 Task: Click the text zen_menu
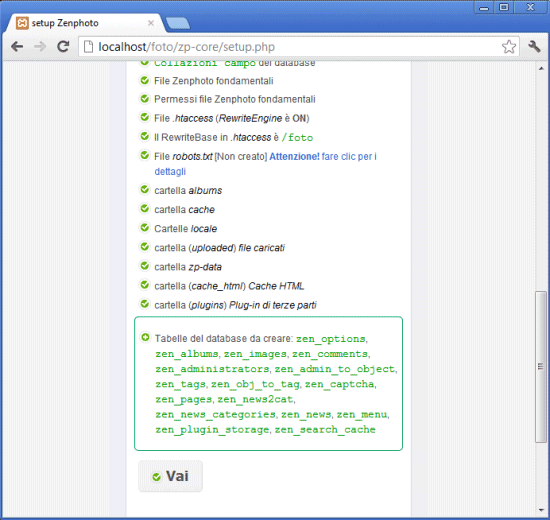click(362, 414)
